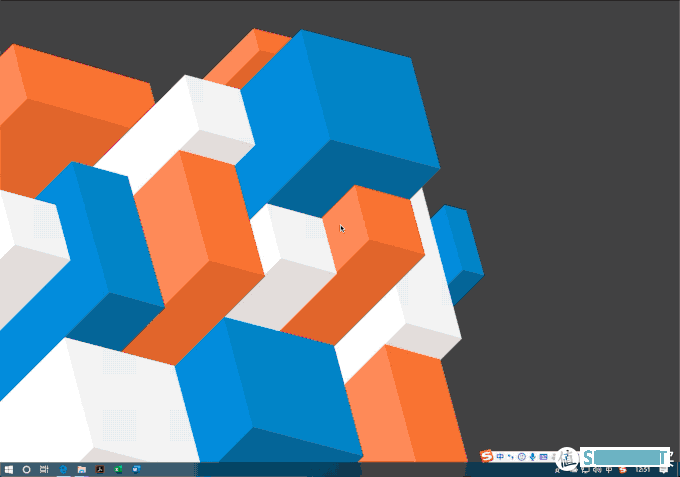Open the Windows Start menu
This screenshot has width=680, height=477.
(x=8, y=470)
